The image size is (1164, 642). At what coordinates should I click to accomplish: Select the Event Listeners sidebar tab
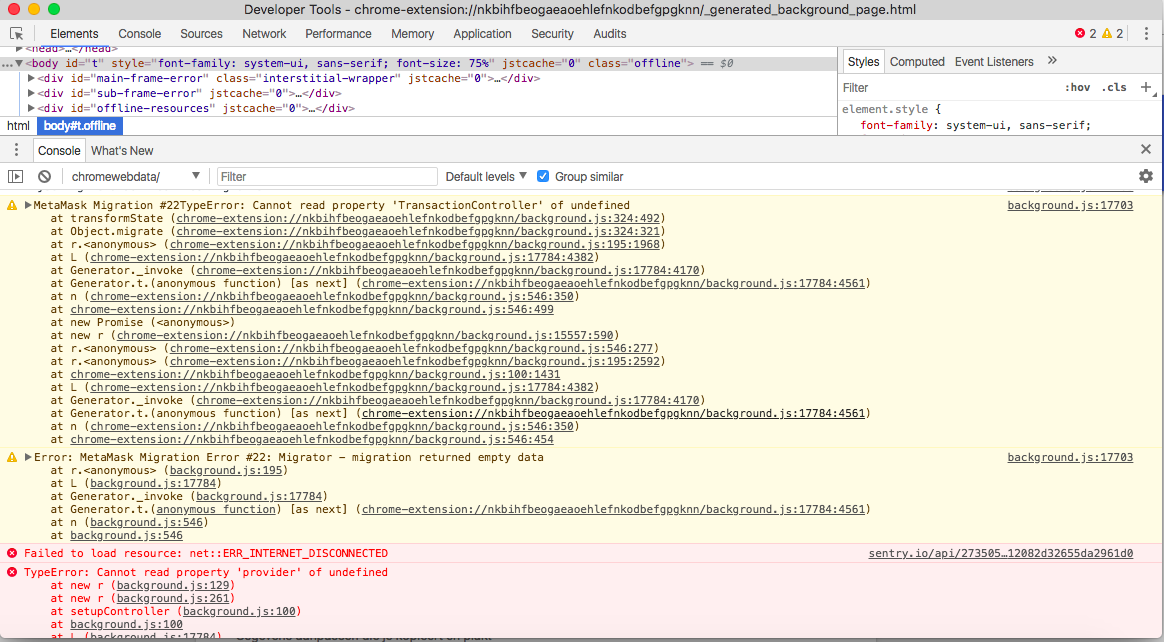tap(994, 62)
